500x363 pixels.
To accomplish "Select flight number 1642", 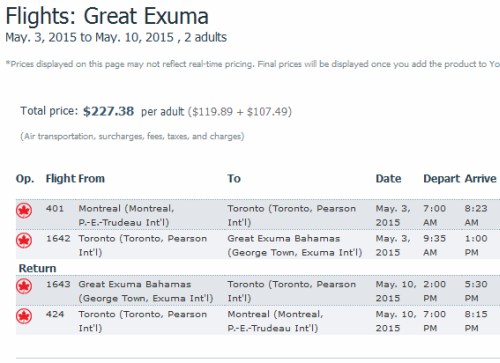I will (58, 239).
